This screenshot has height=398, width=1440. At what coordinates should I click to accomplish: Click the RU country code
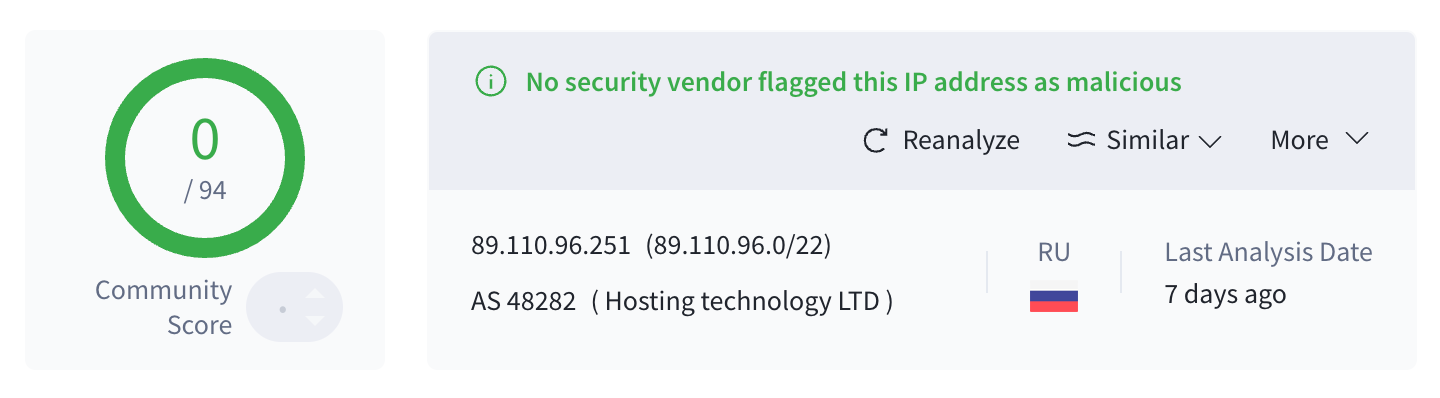click(1054, 252)
